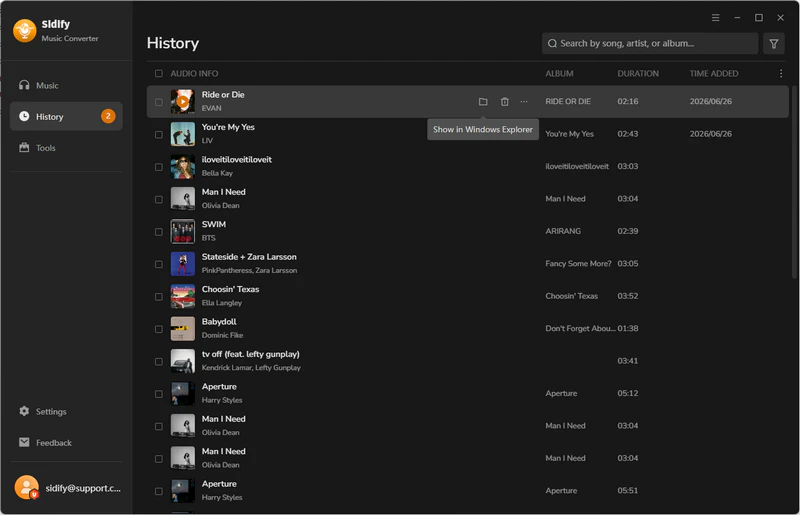Select the title 'You're My Yes'
This screenshot has width=800, height=515.
pyautogui.click(x=228, y=127)
